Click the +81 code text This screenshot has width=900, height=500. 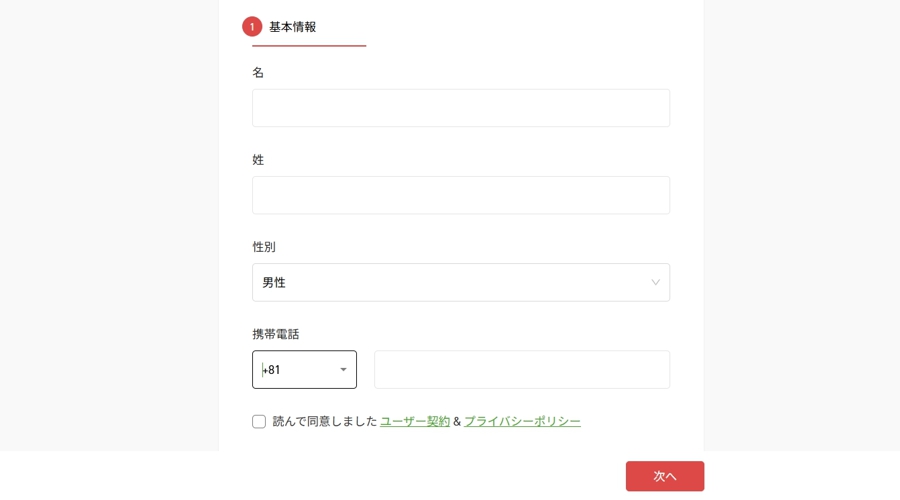(271, 370)
